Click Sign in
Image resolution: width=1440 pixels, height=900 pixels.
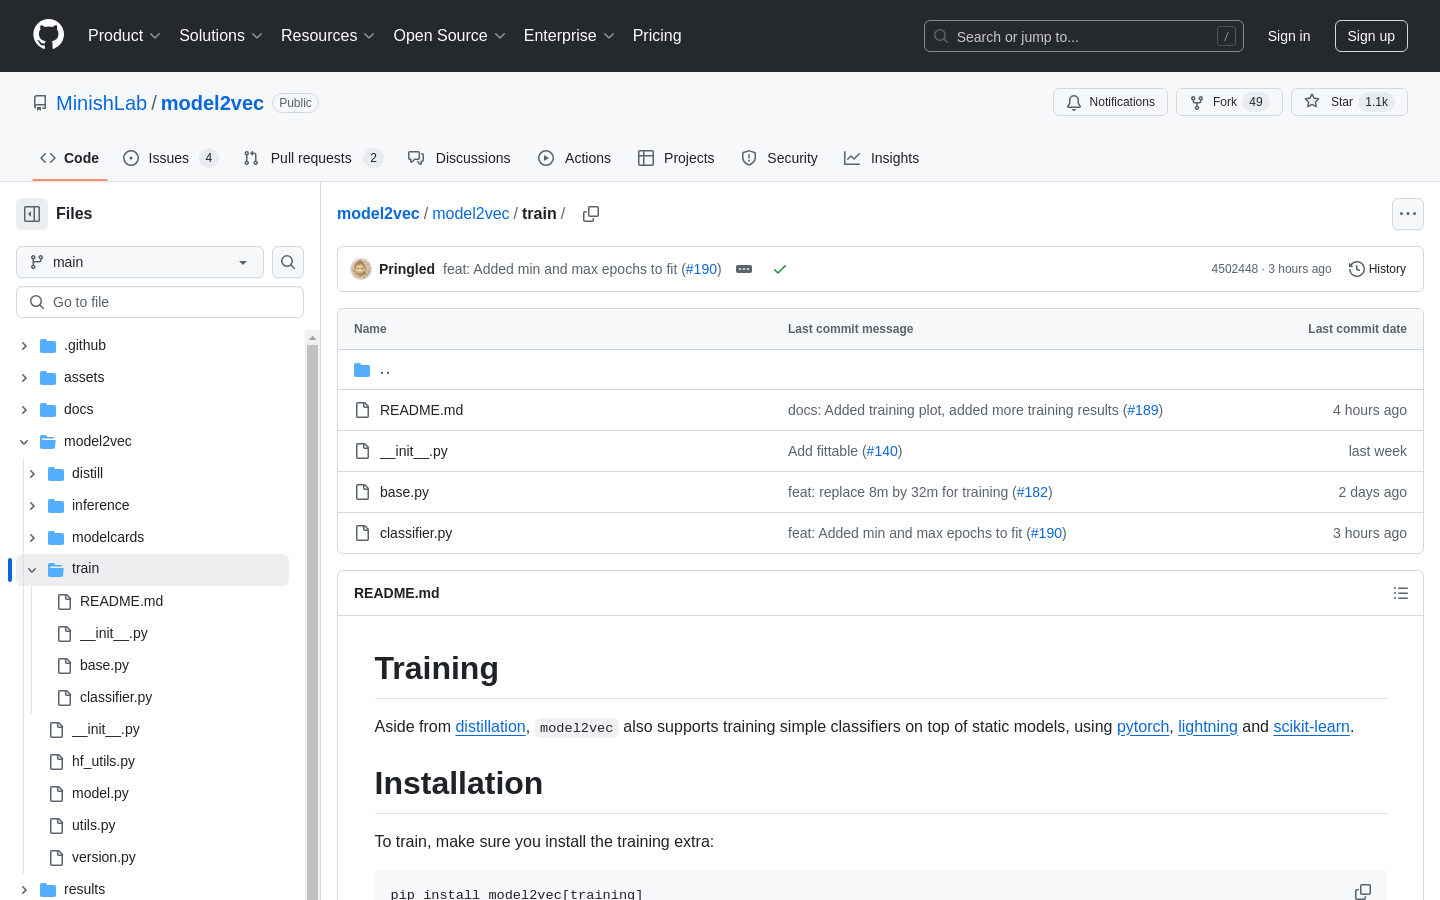click(x=1288, y=36)
